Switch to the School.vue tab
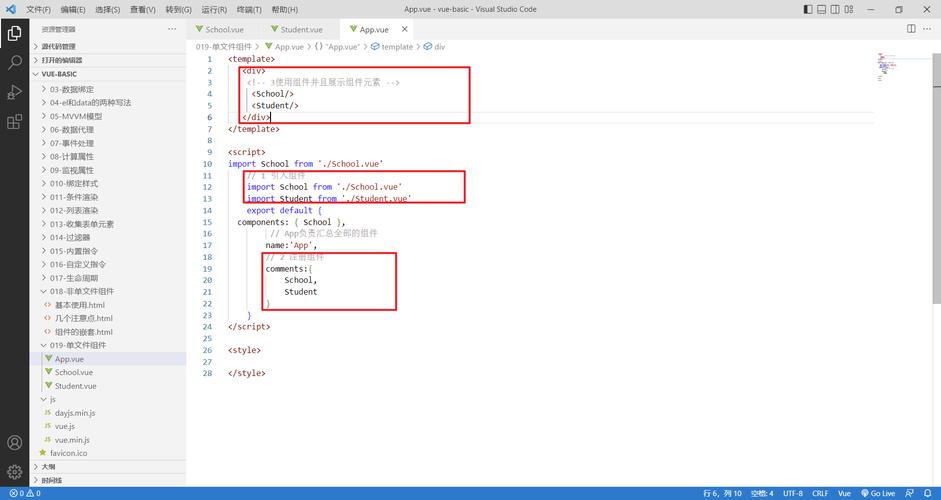 click(x=224, y=29)
